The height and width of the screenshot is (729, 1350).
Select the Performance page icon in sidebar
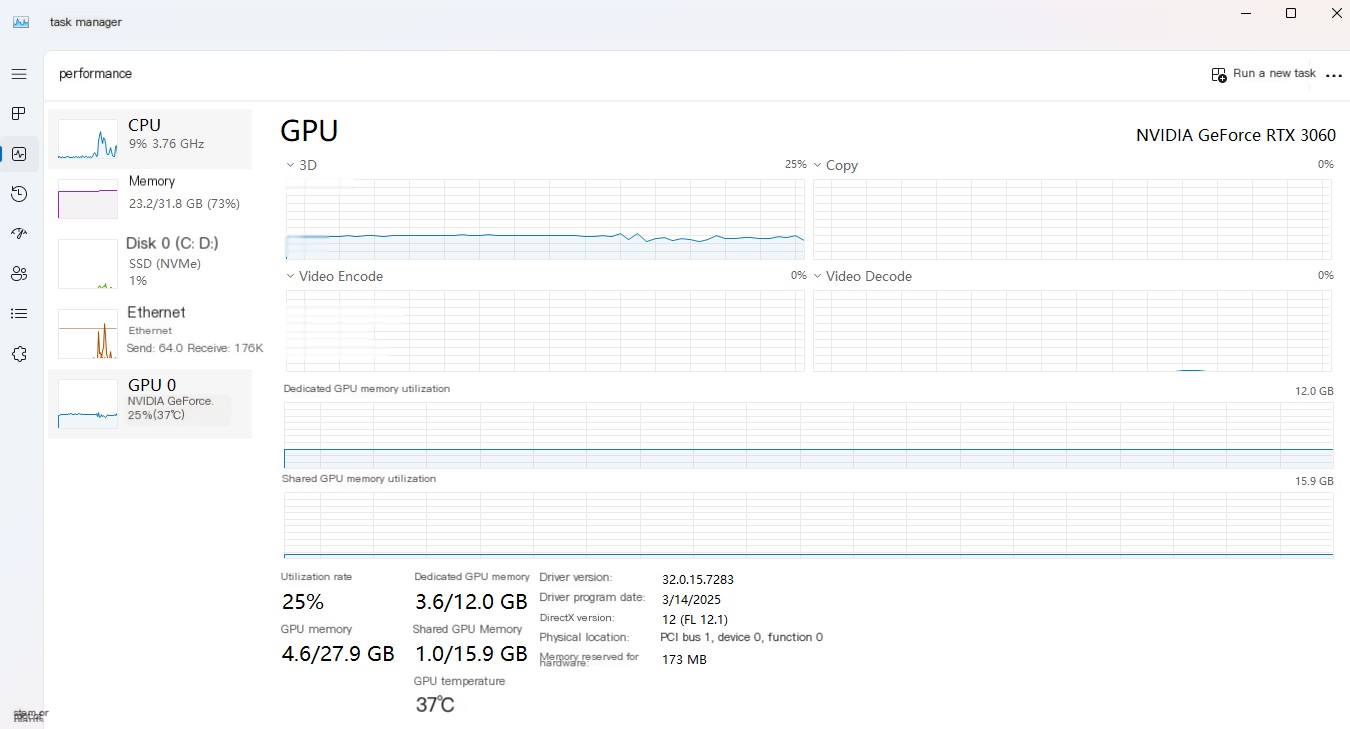18,154
